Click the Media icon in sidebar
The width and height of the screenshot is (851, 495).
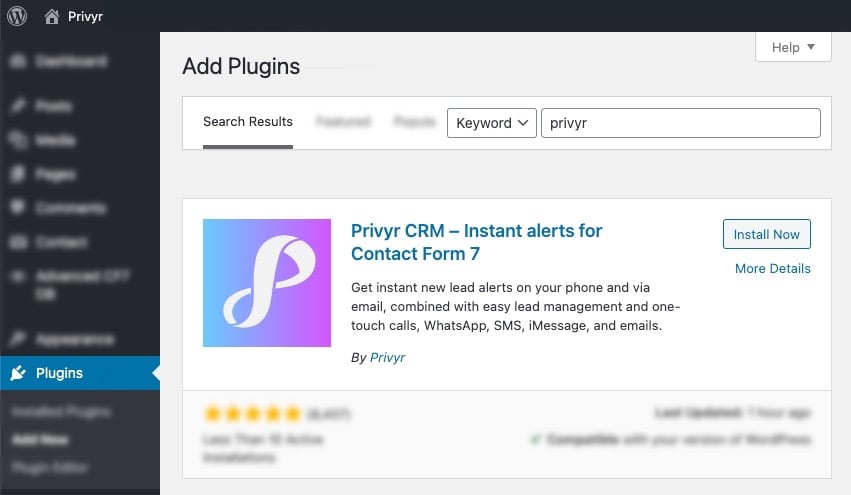click(x=18, y=140)
